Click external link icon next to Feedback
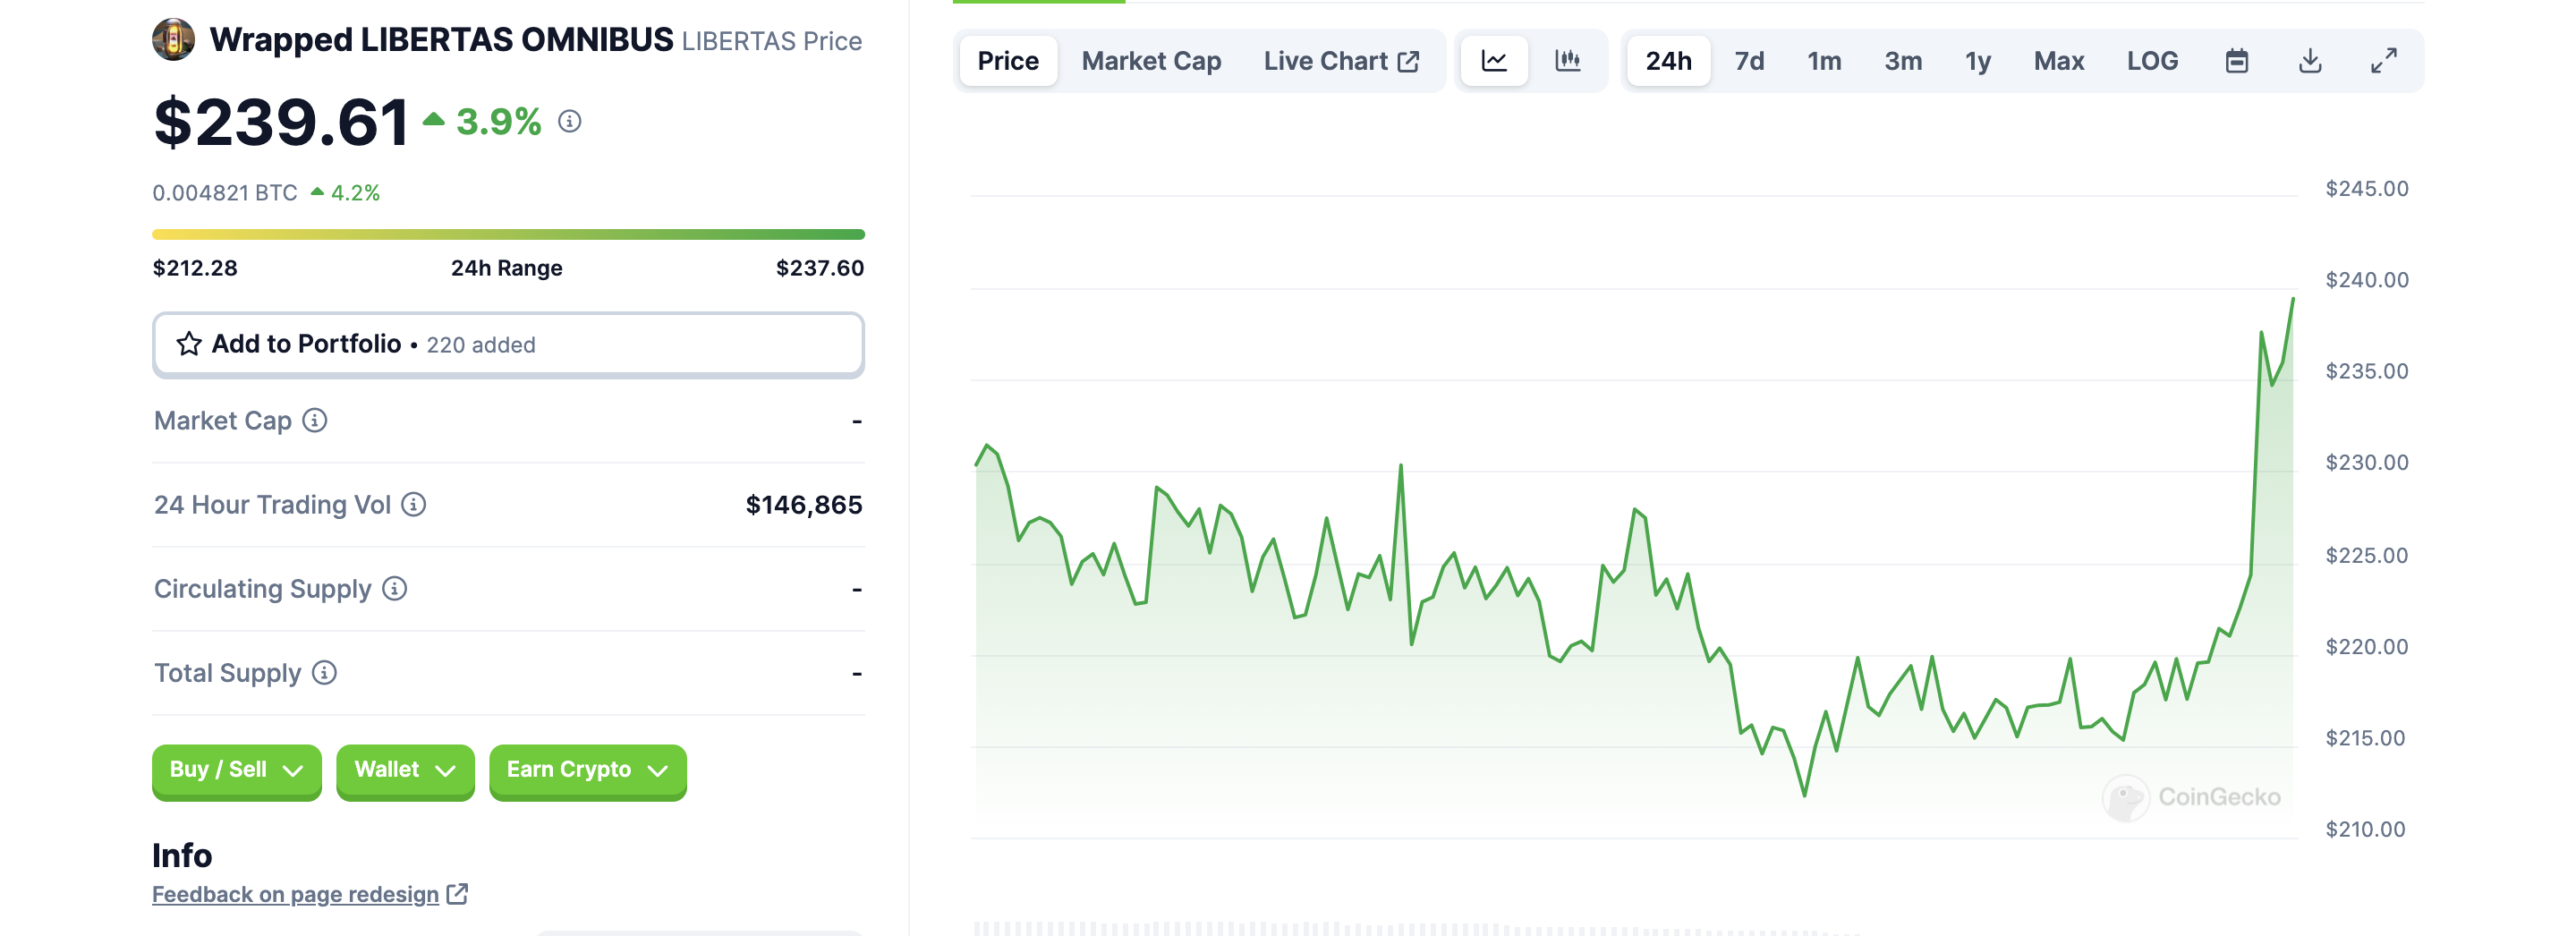 coord(457,894)
